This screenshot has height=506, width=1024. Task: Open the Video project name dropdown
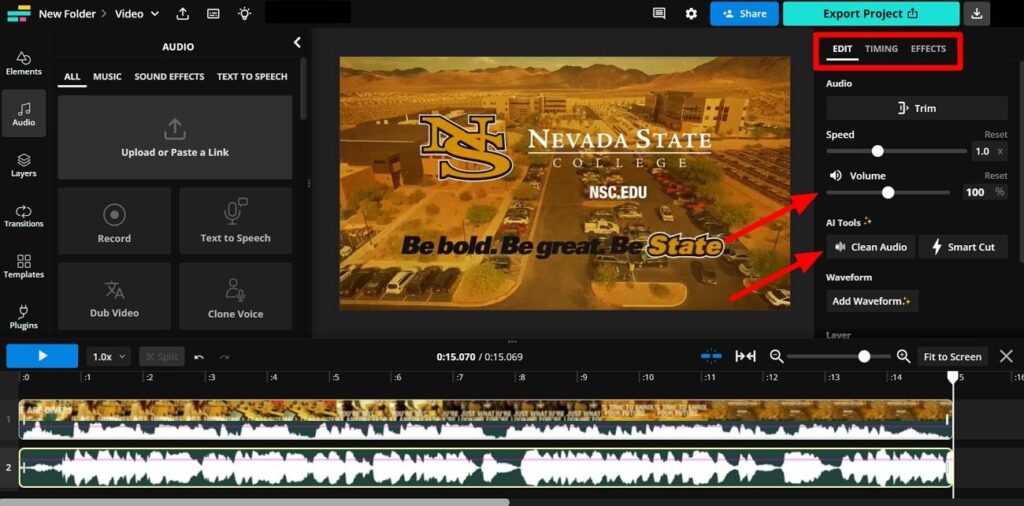(137, 14)
